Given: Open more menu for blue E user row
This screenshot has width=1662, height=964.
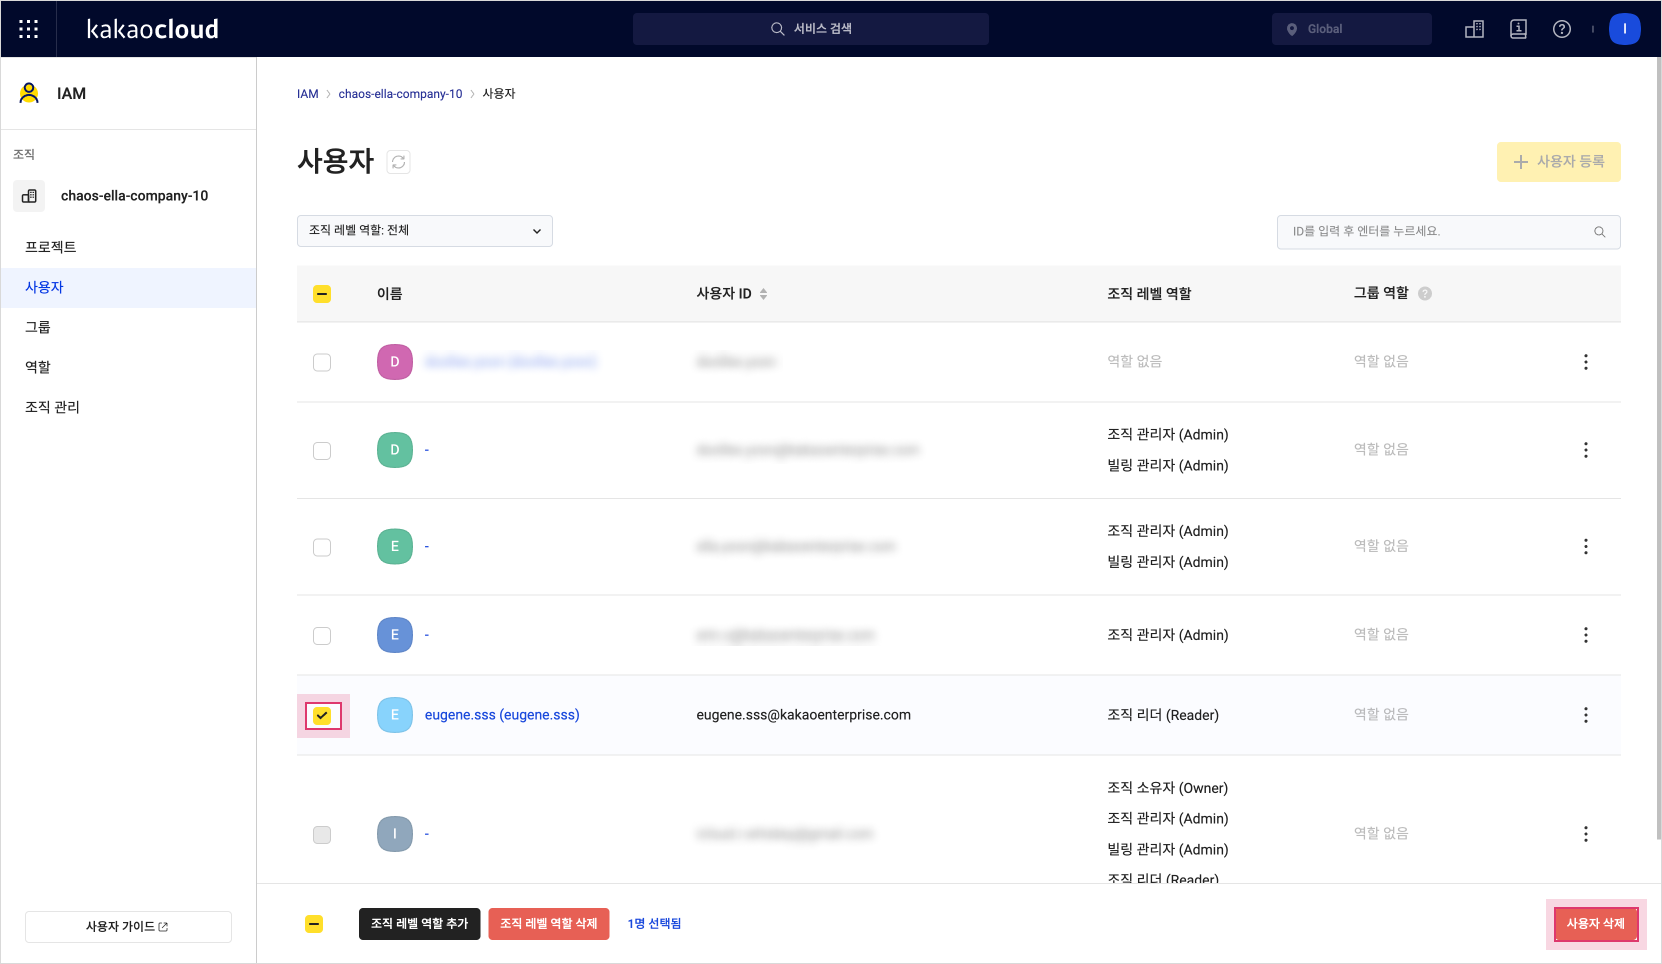Looking at the screenshot, I should point(1586,635).
